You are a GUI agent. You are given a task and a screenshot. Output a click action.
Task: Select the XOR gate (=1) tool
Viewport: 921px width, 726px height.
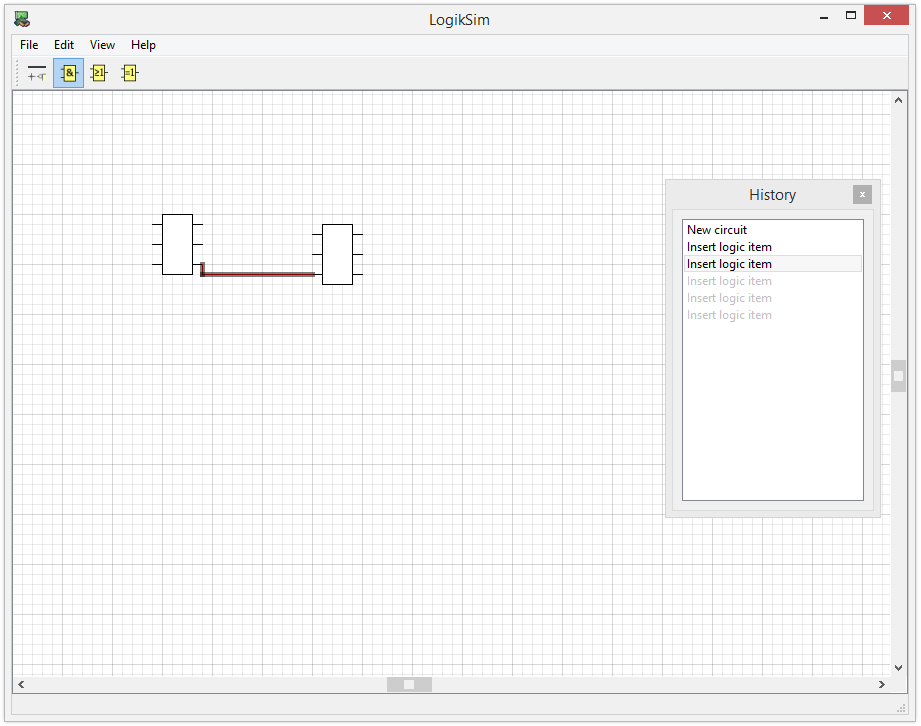[x=130, y=73]
